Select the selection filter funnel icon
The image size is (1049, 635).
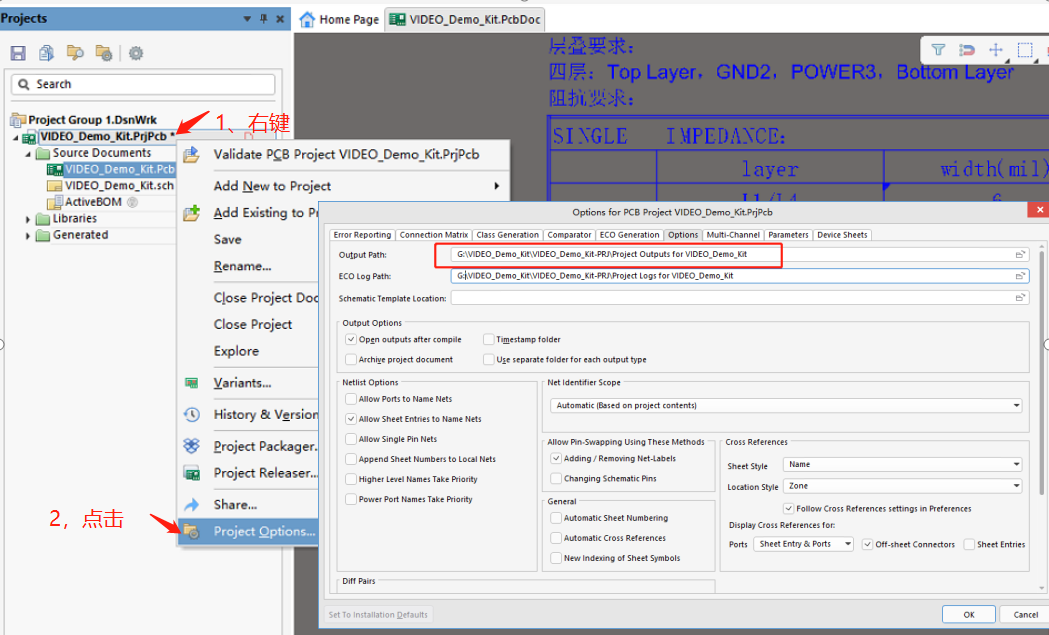point(938,50)
